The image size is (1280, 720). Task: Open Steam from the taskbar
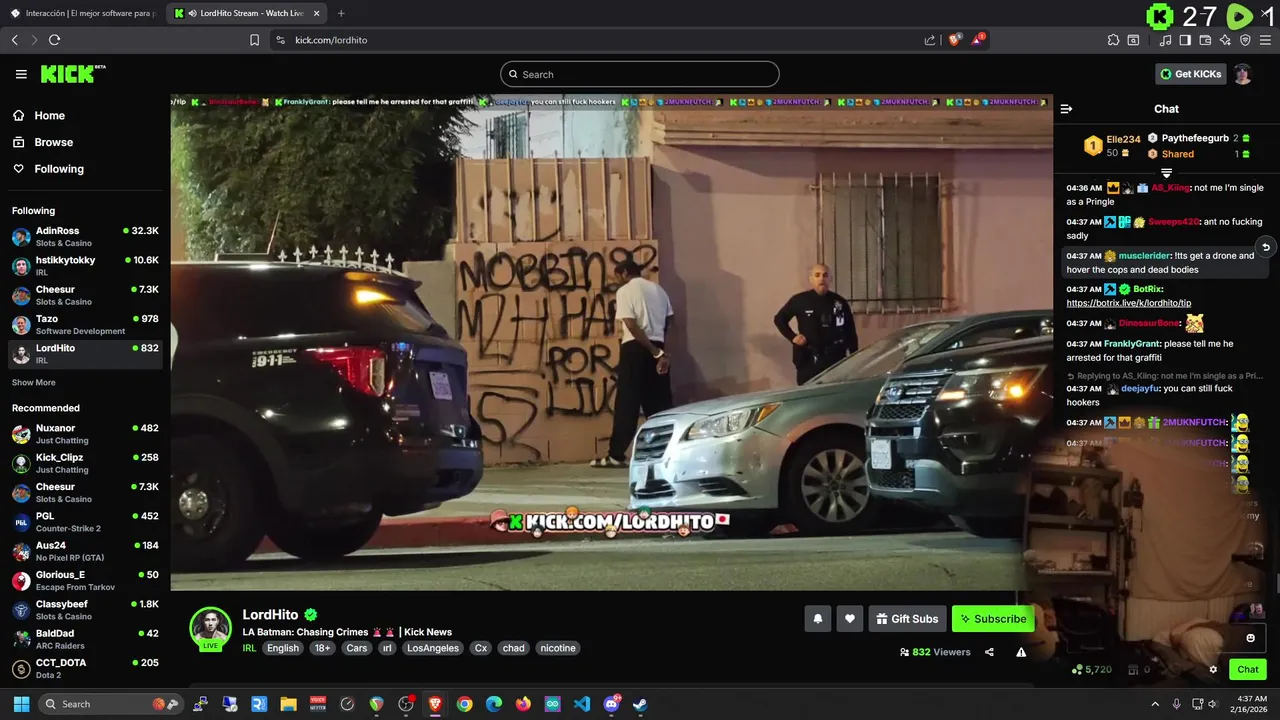pyautogui.click(x=640, y=704)
